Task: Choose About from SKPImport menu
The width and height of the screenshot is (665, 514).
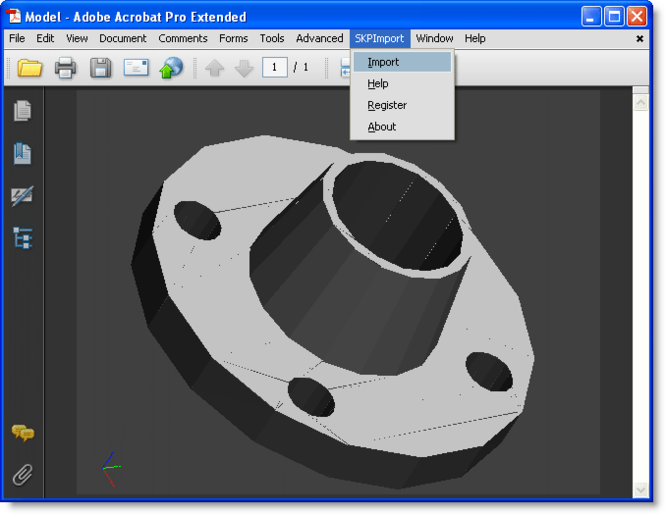Action: (x=402, y=127)
